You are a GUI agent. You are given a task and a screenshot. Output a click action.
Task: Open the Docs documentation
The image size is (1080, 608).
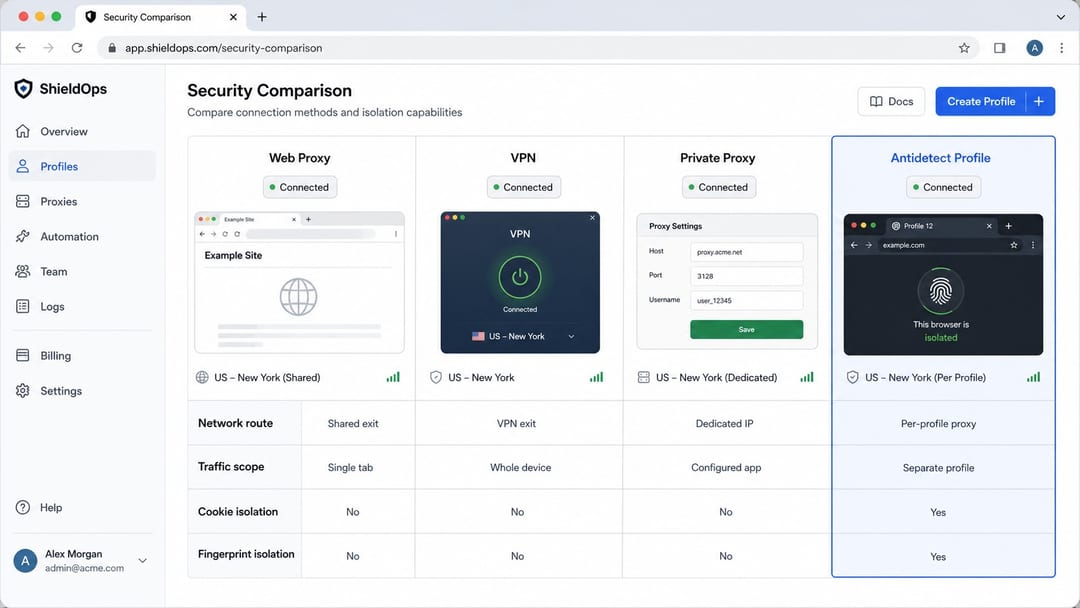coord(891,101)
